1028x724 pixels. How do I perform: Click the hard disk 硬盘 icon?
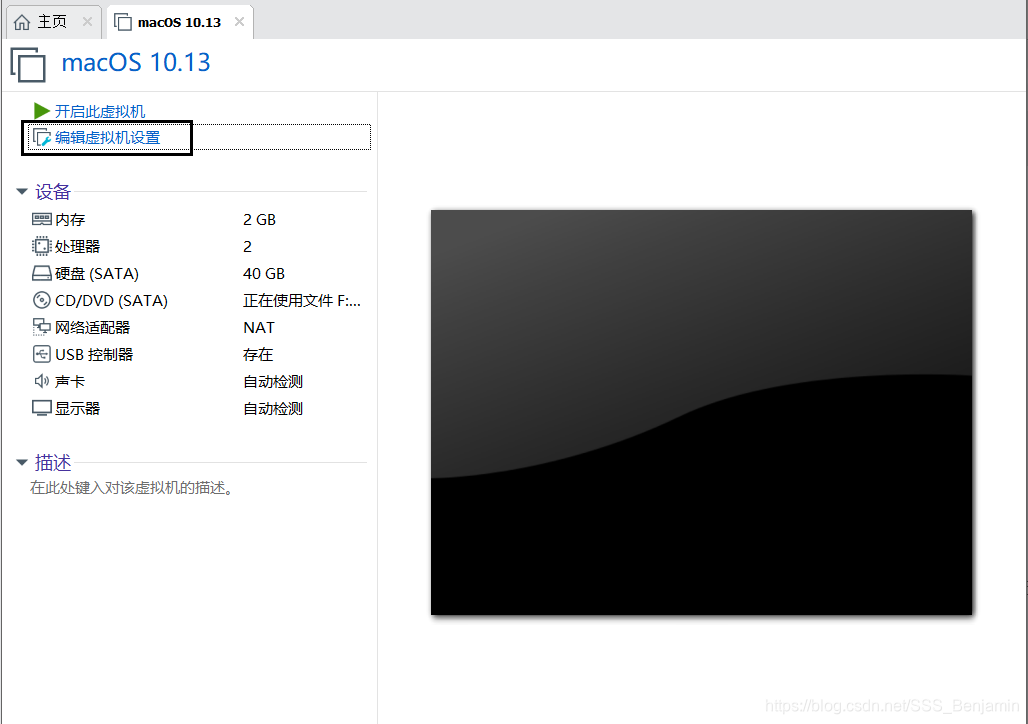(x=41, y=273)
